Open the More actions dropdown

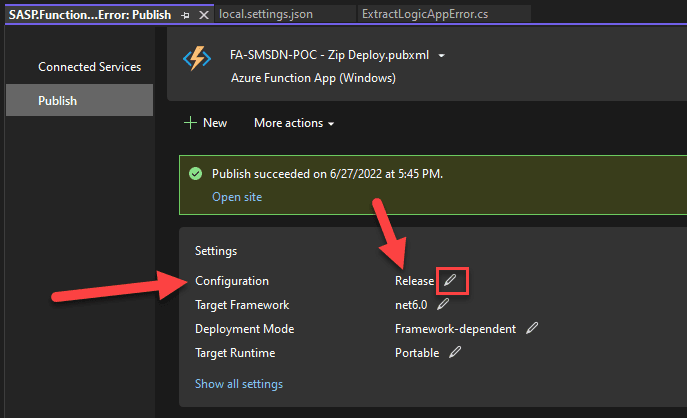pyautogui.click(x=293, y=123)
